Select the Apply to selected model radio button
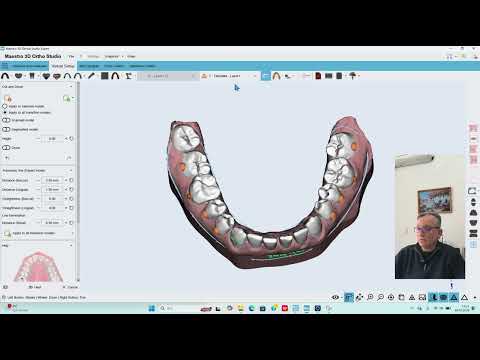Image resolution: width=480 pixels, height=360 pixels. click(5, 106)
